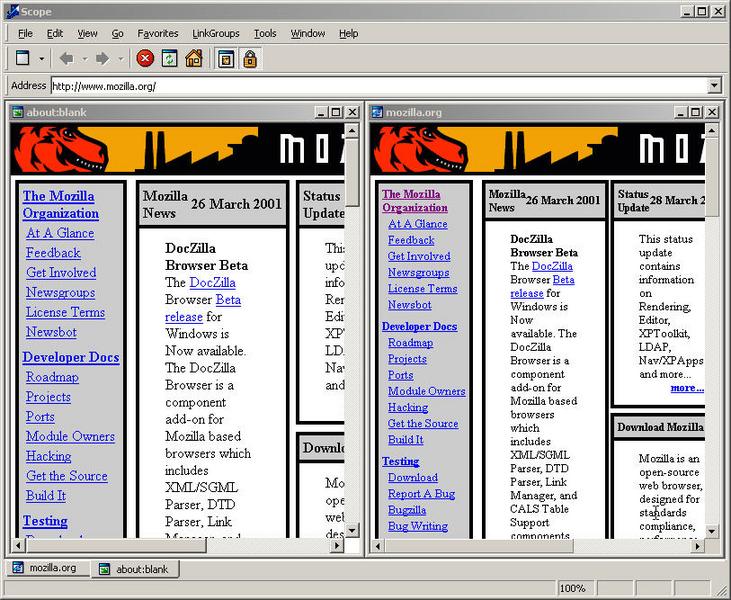Click horizontal scrollbar thumb in mozilla.org window
Viewport: 731px width, 600px height.
pyautogui.click(x=479, y=545)
